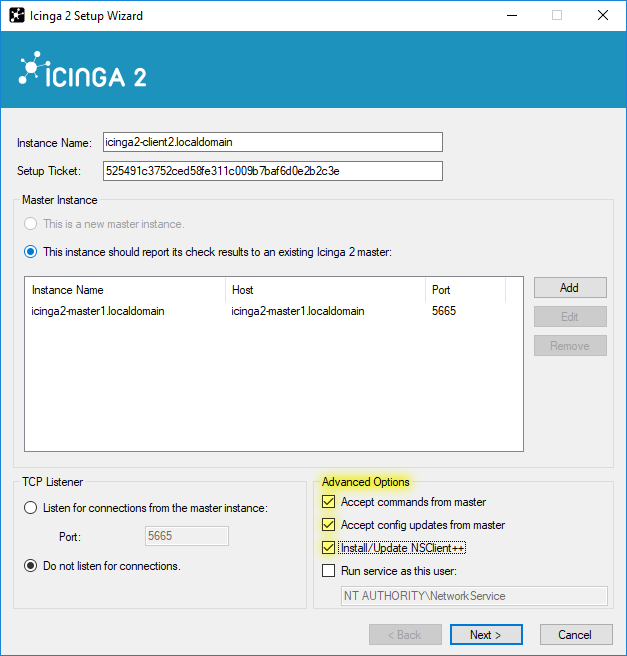Click the 'Host' column header
Image resolution: width=627 pixels, height=656 pixels.
coord(325,290)
